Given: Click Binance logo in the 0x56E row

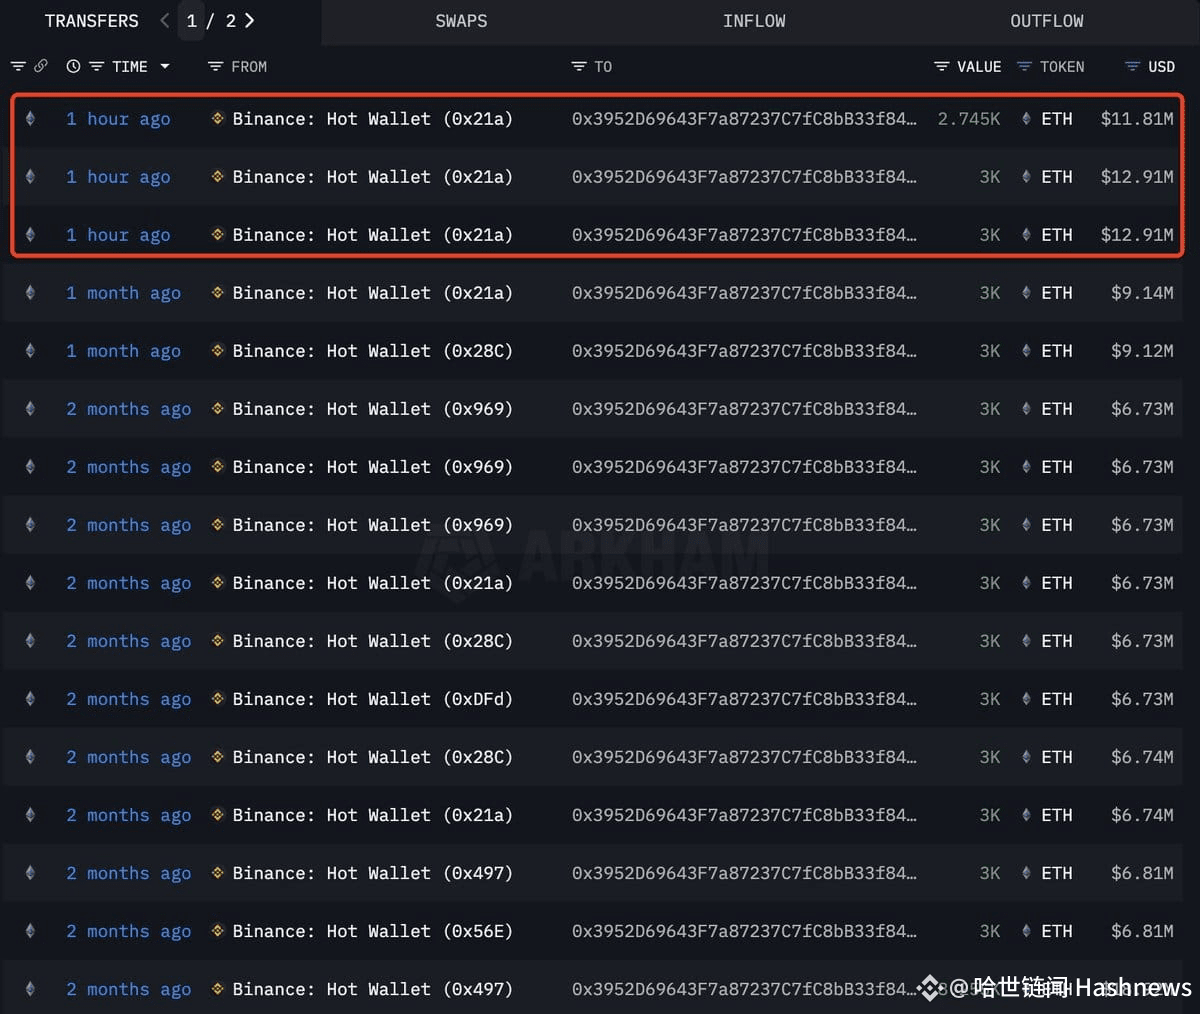Looking at the screenshot, I should (217, 931).
